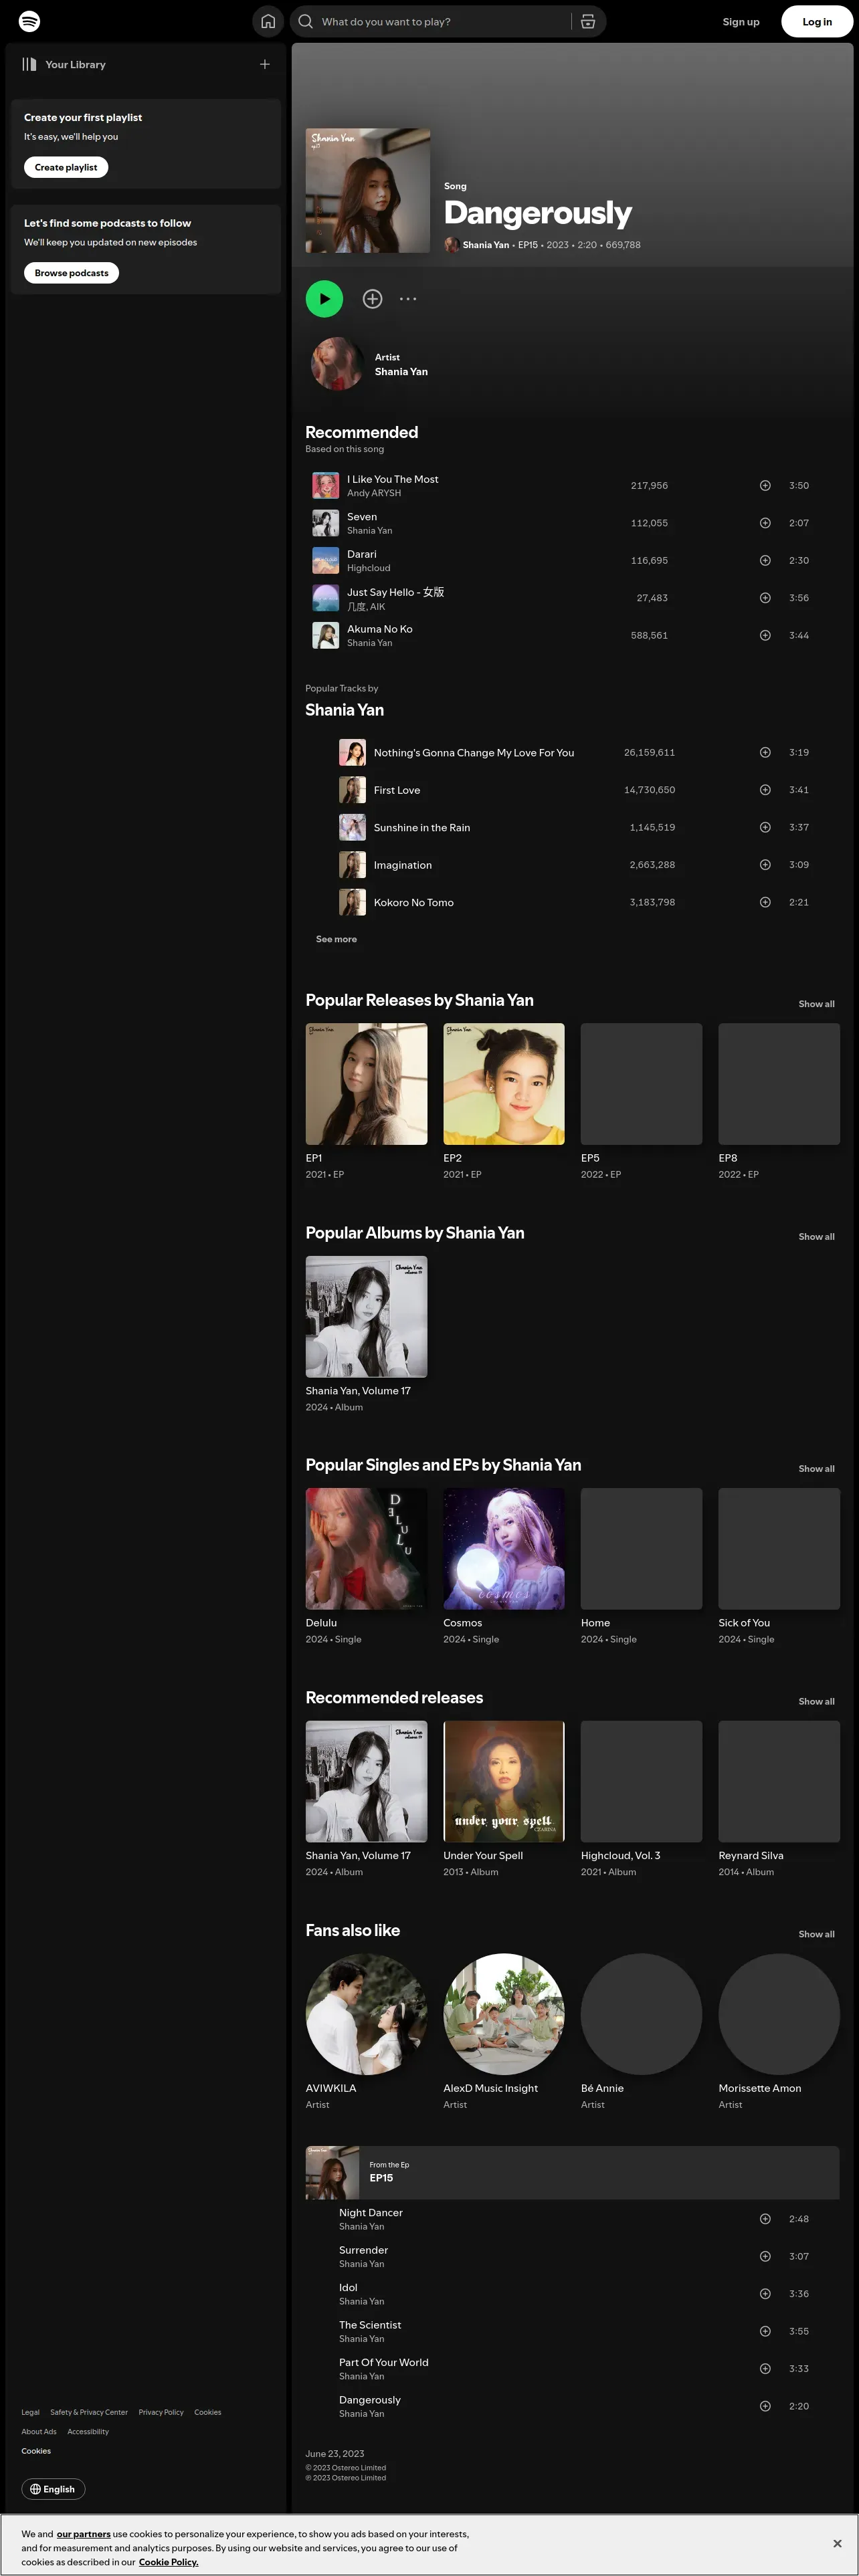
Task: Open the Dangerously cover art
Action: (368, 190)
